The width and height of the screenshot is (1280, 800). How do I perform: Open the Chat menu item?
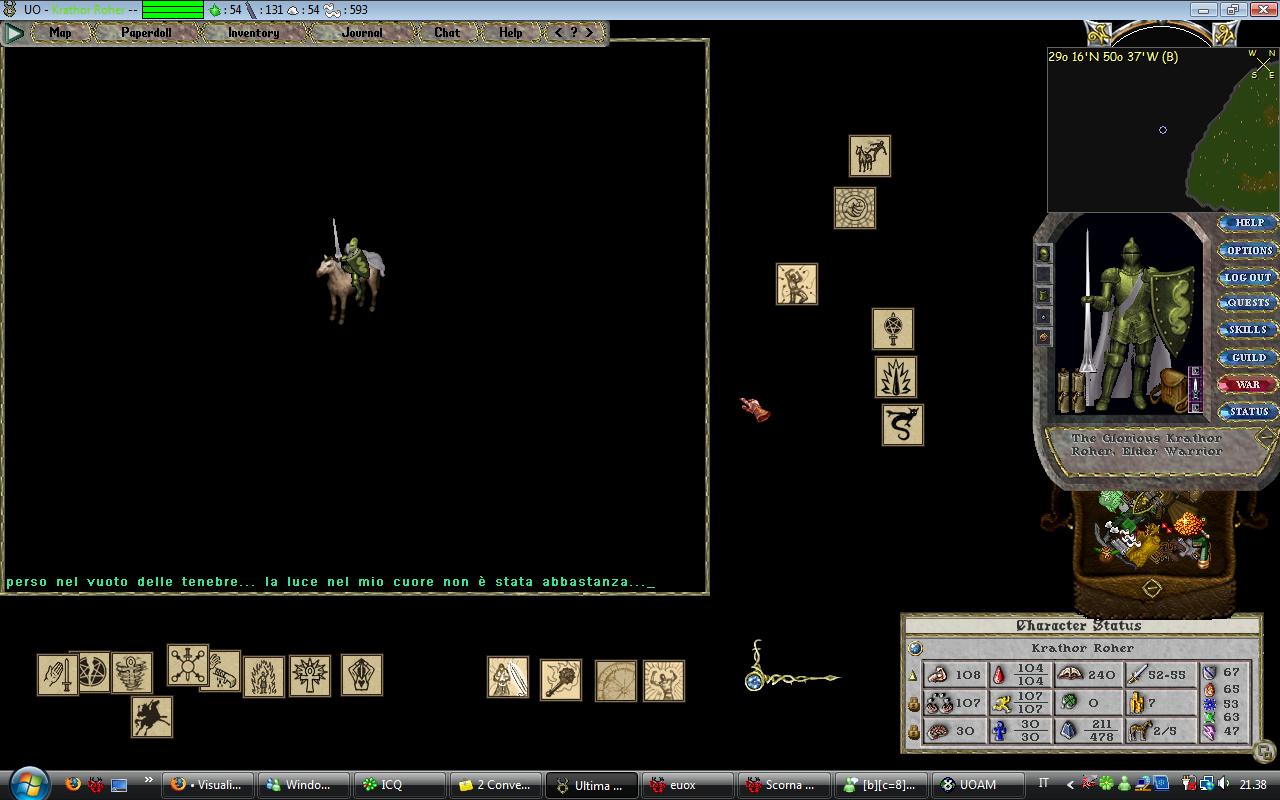pyautogui.click(x=447, y=33)
